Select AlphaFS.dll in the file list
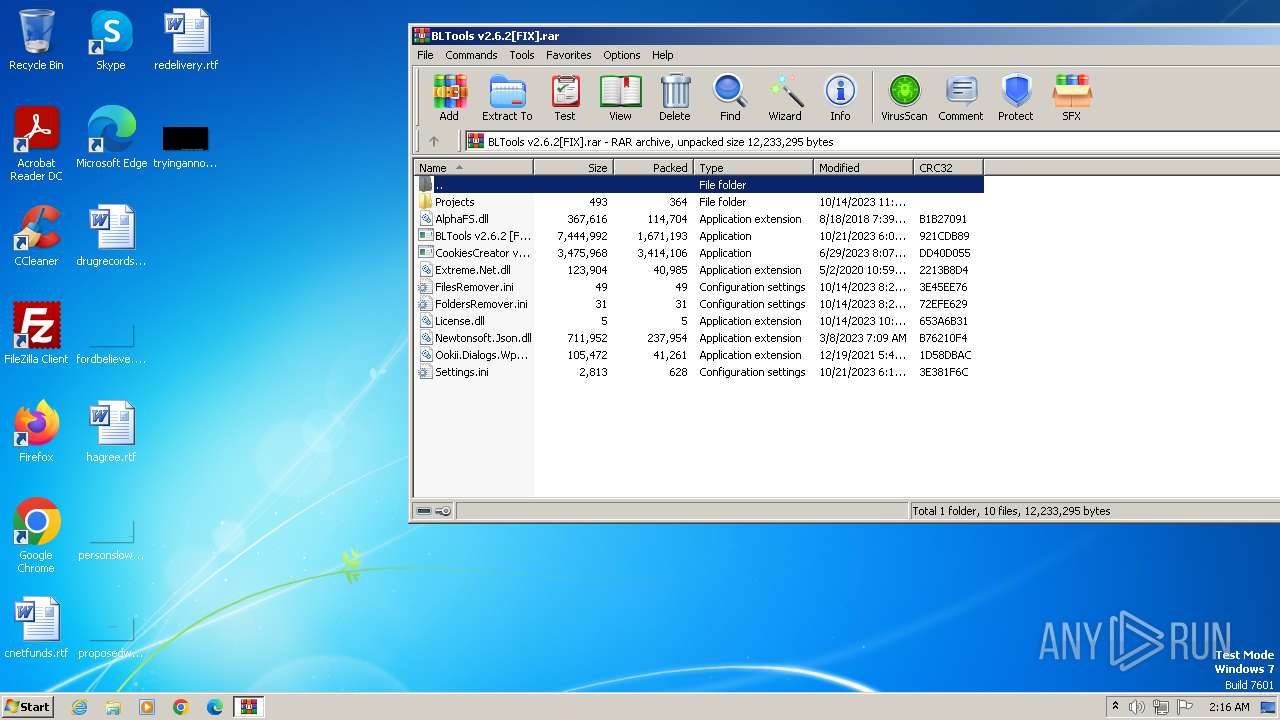 (699, 219)
